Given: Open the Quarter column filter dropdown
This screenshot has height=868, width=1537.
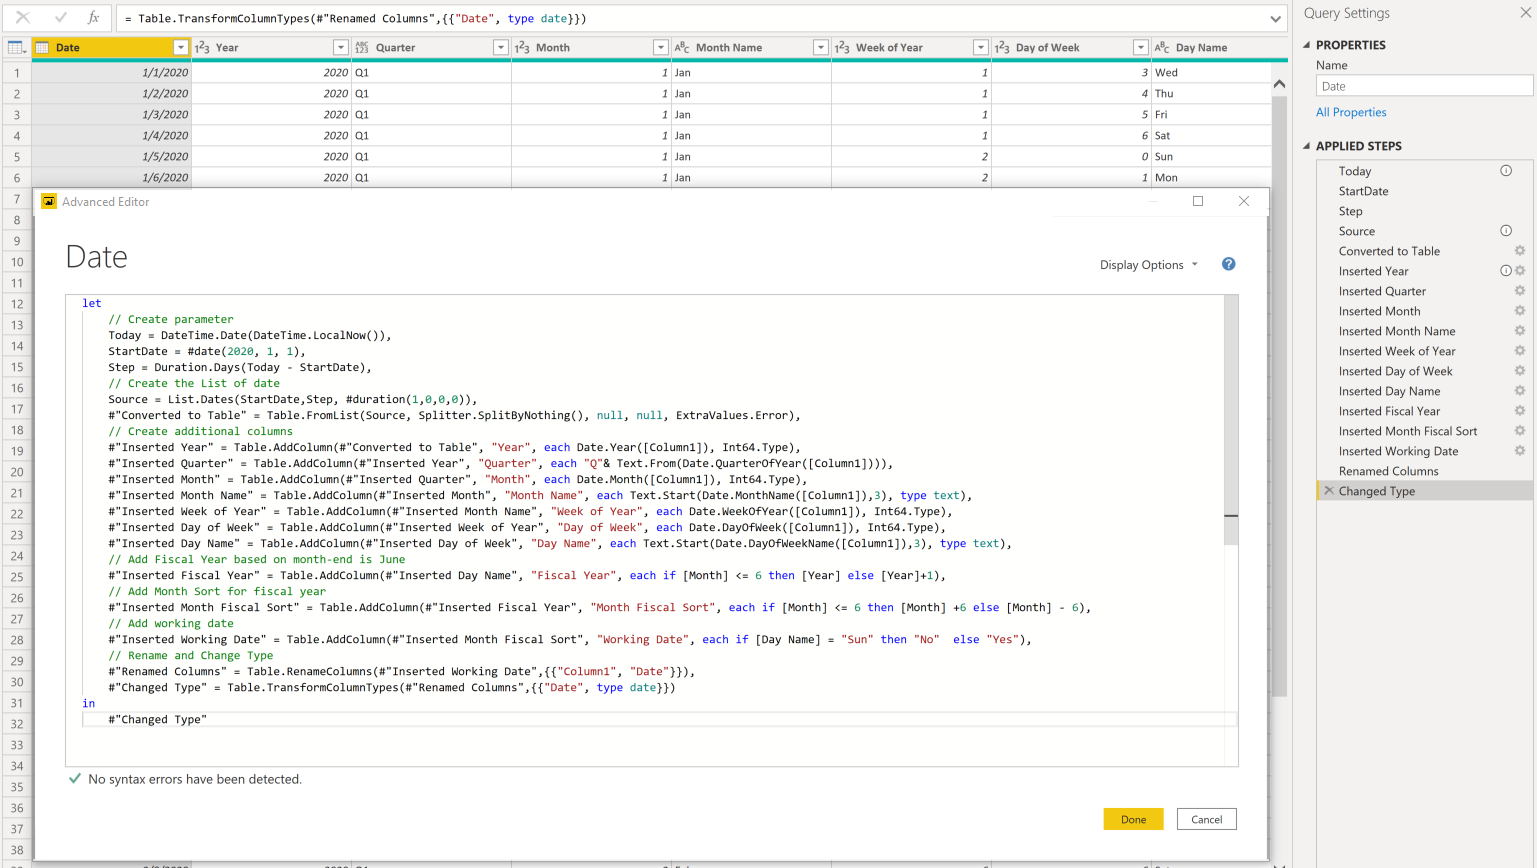Looking at the screenshot, I should click(x=501, y=48).
